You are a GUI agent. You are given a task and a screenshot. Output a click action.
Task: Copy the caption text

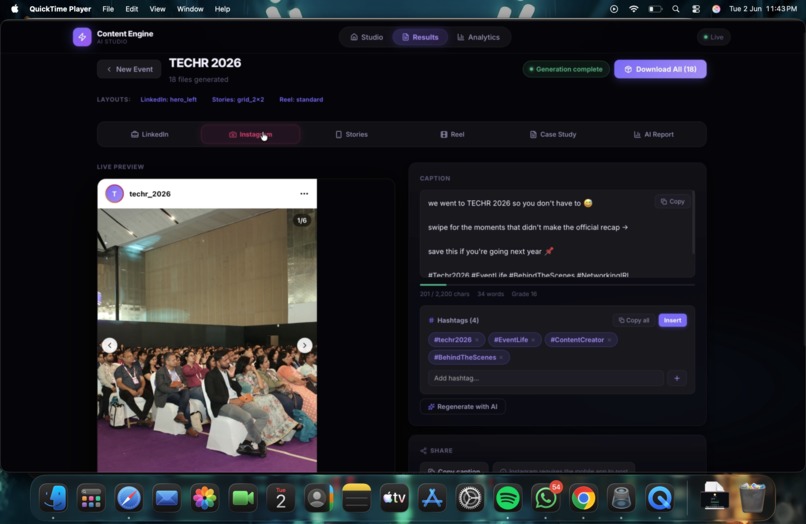(672, 202)
